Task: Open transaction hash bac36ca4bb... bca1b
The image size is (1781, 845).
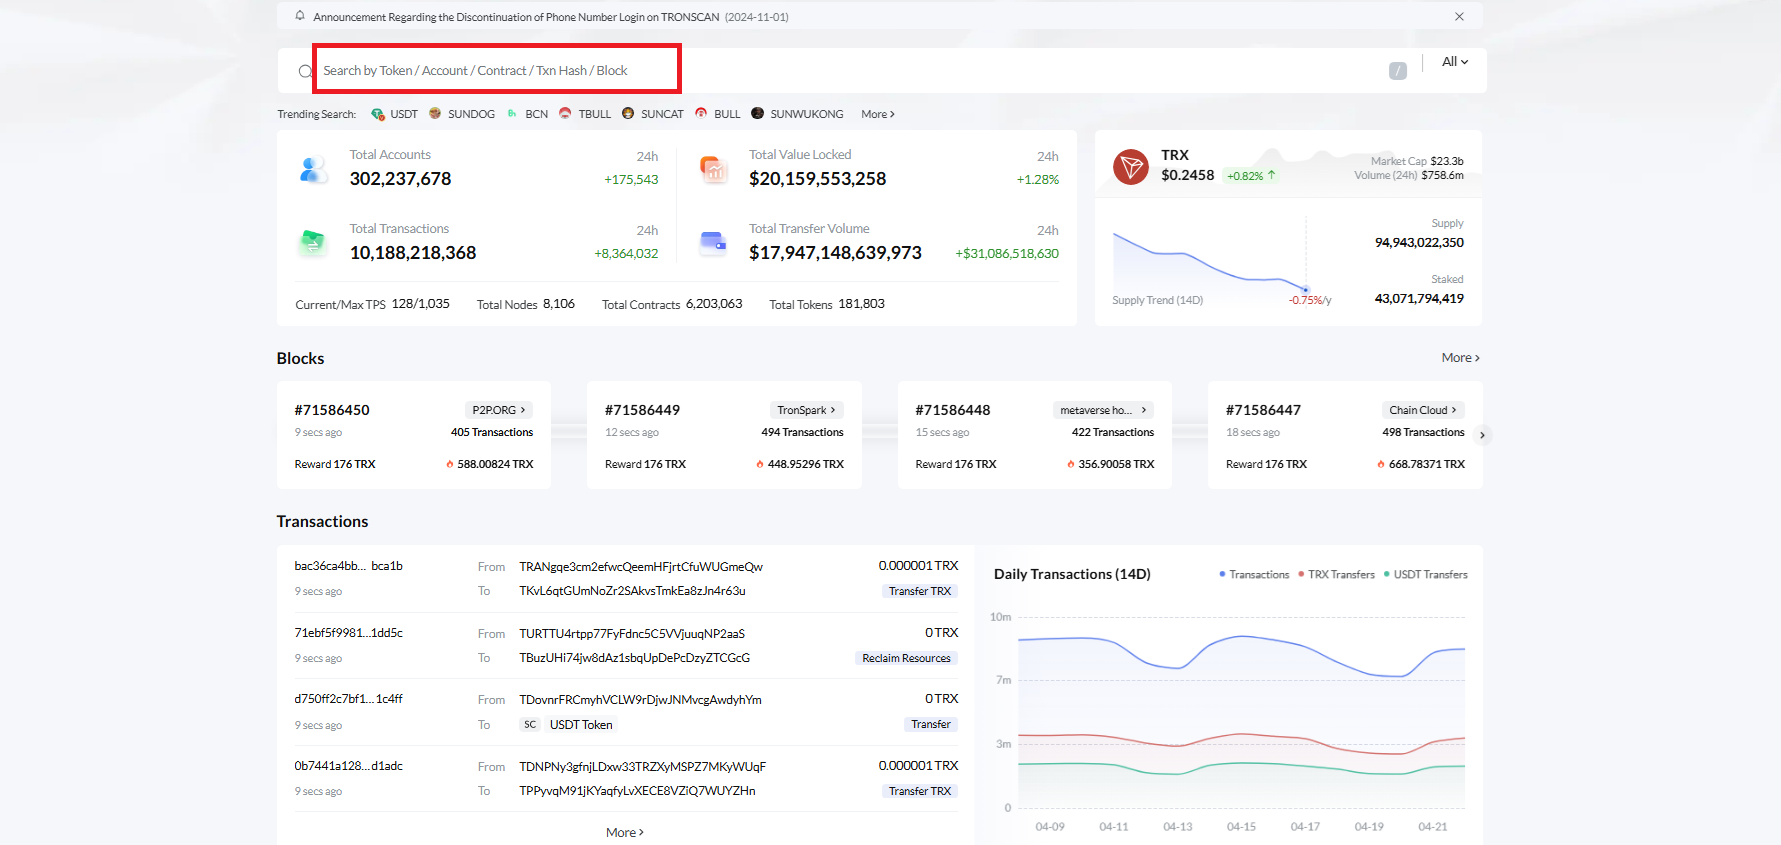Action: pos(348,566)
